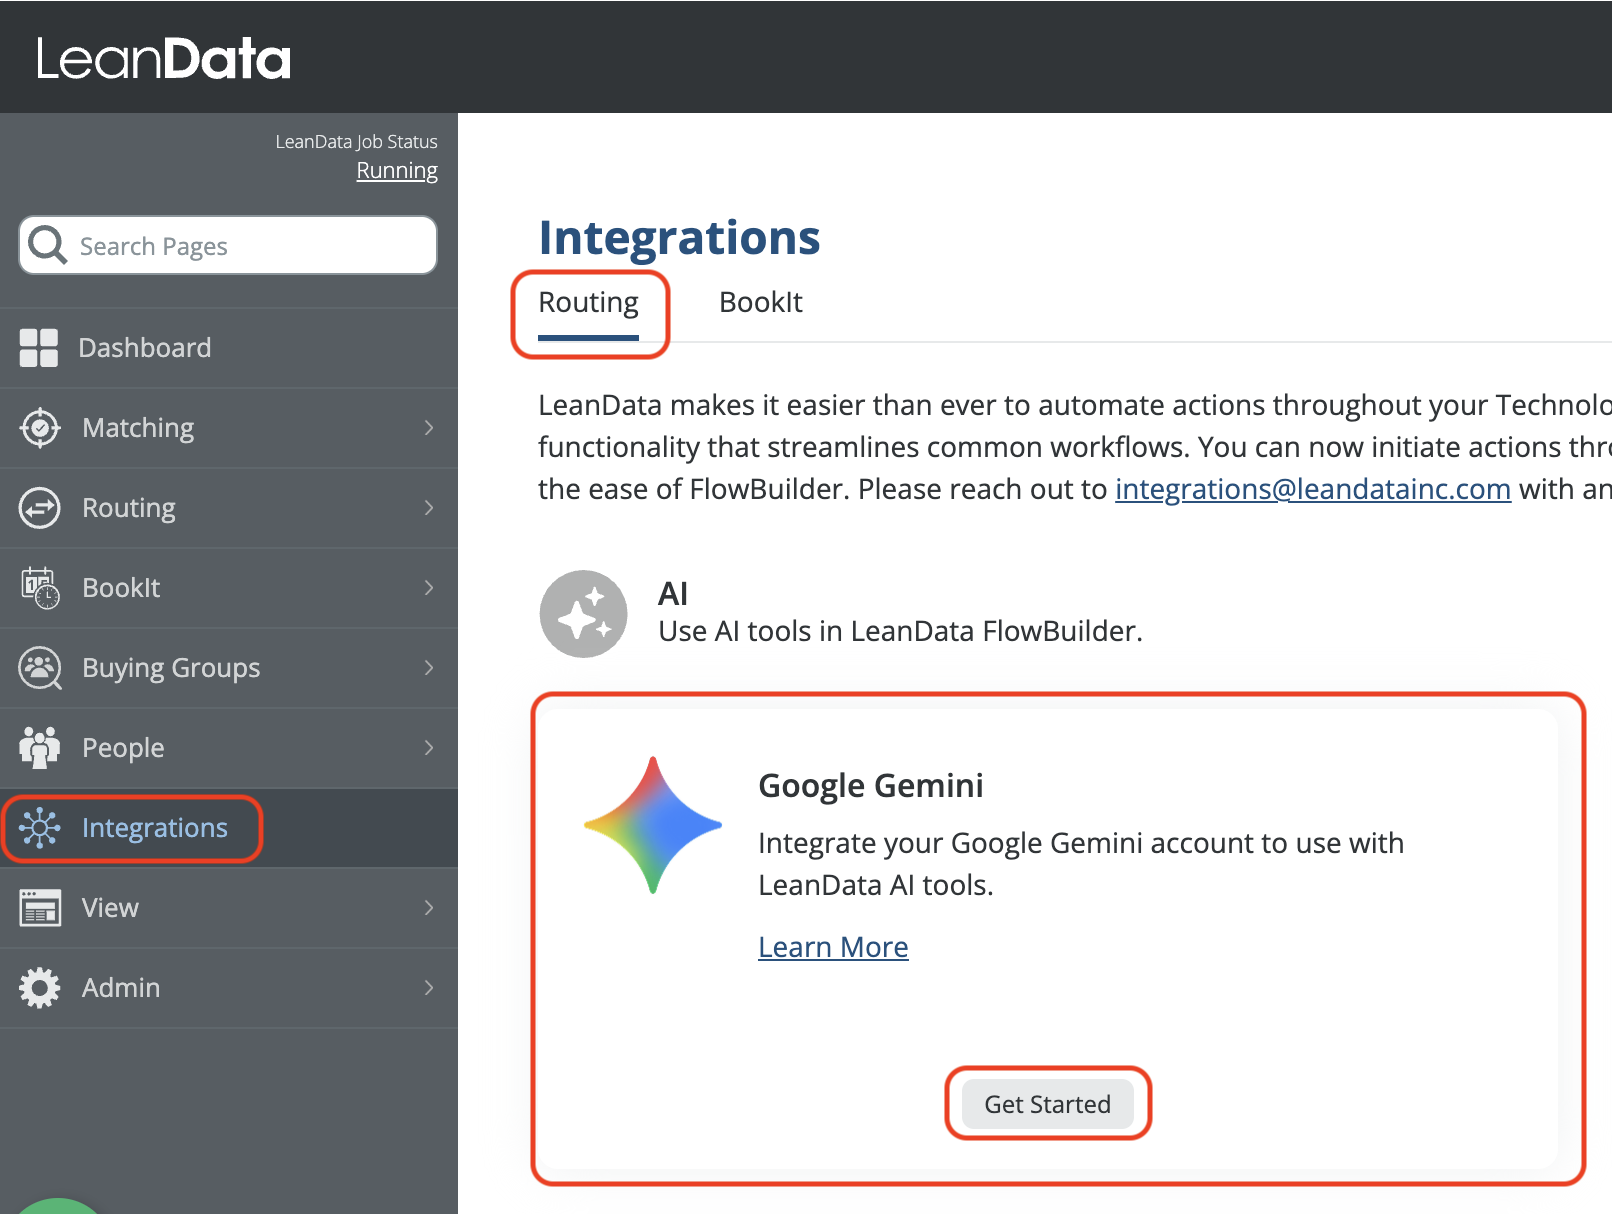
Task: Expand the Admin section chevron
Action: tap(429, 988)
